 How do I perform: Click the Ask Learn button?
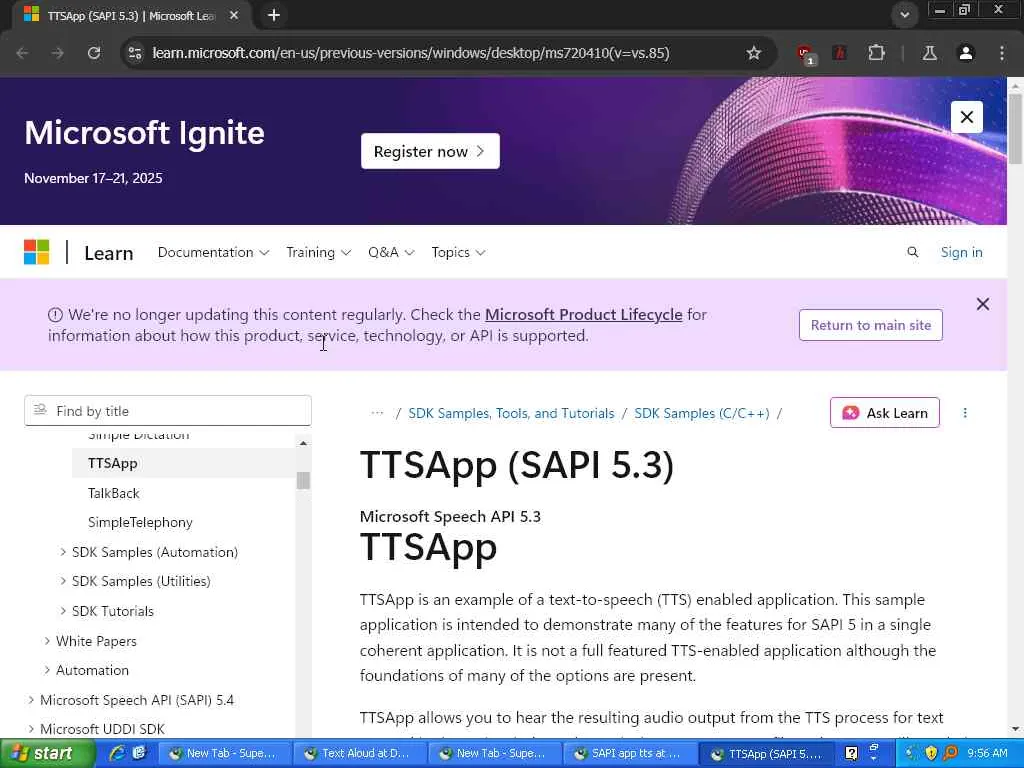tap(885, 413)
